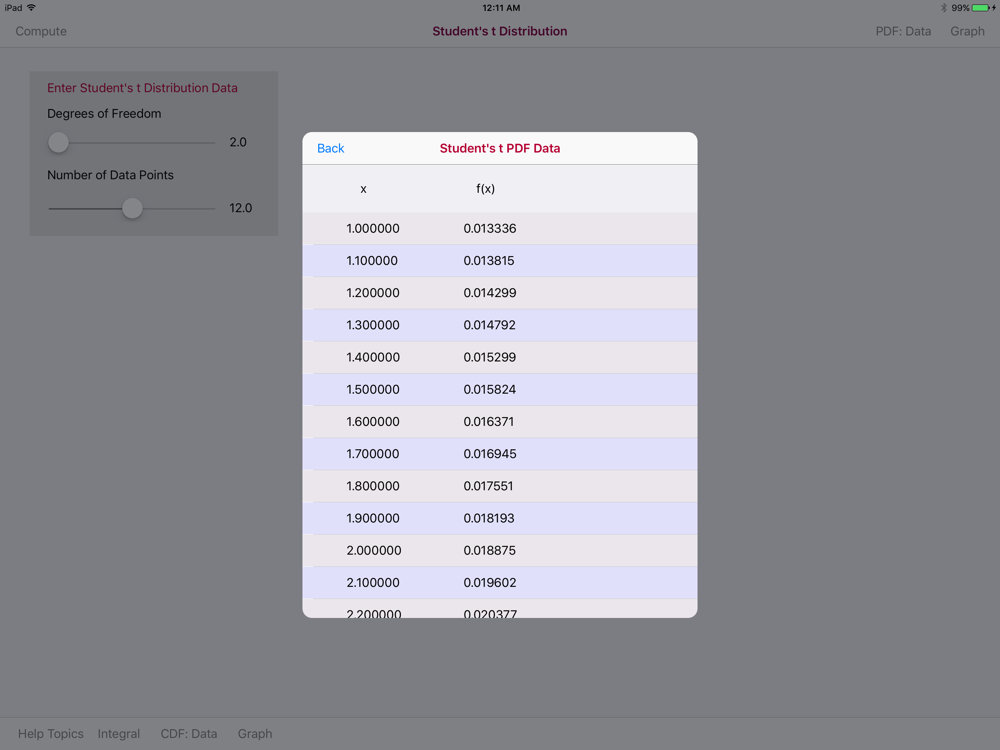Open the Integral option
The width and height of the screenshot is (1000, 750).
119,733
